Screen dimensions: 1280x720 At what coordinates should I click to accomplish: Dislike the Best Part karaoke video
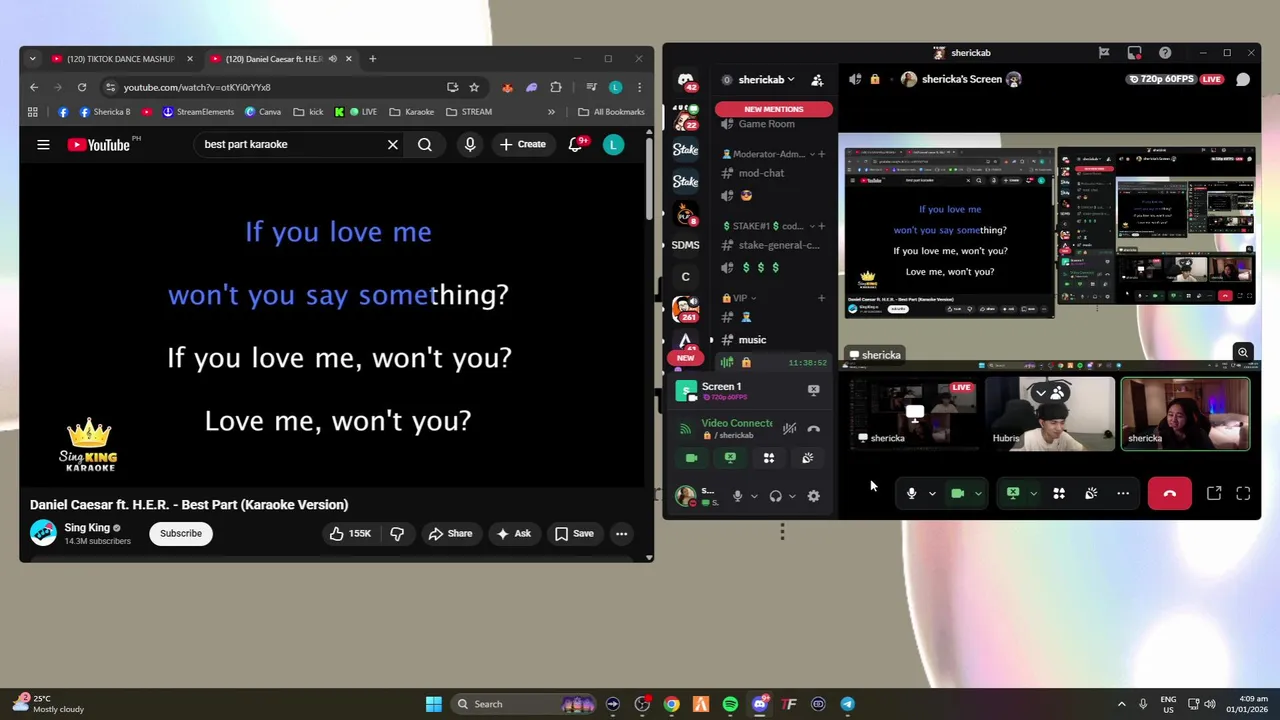click(x=397, y=533)
